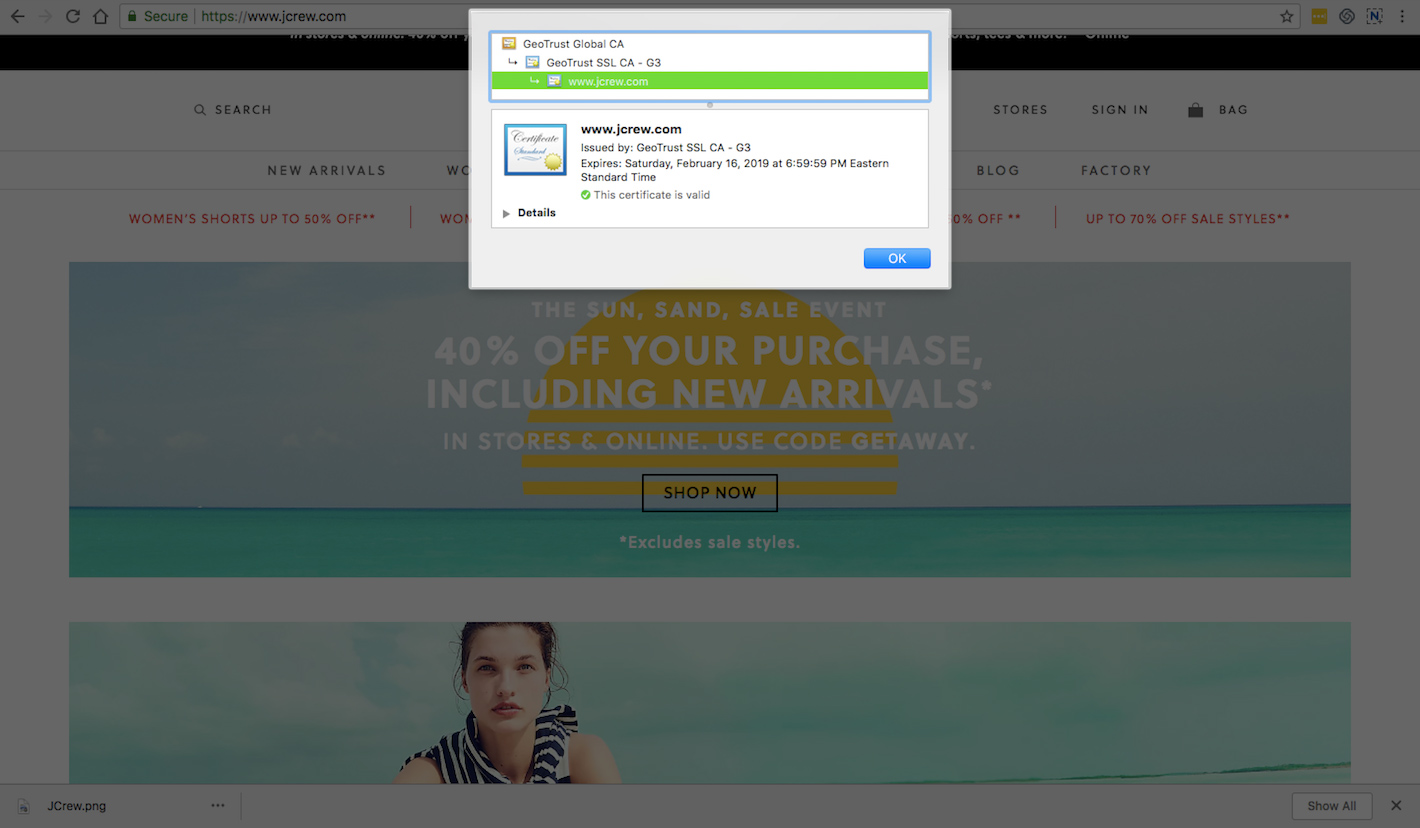
Task: Open the shopping bag icon
Action: pos(1195,110)
